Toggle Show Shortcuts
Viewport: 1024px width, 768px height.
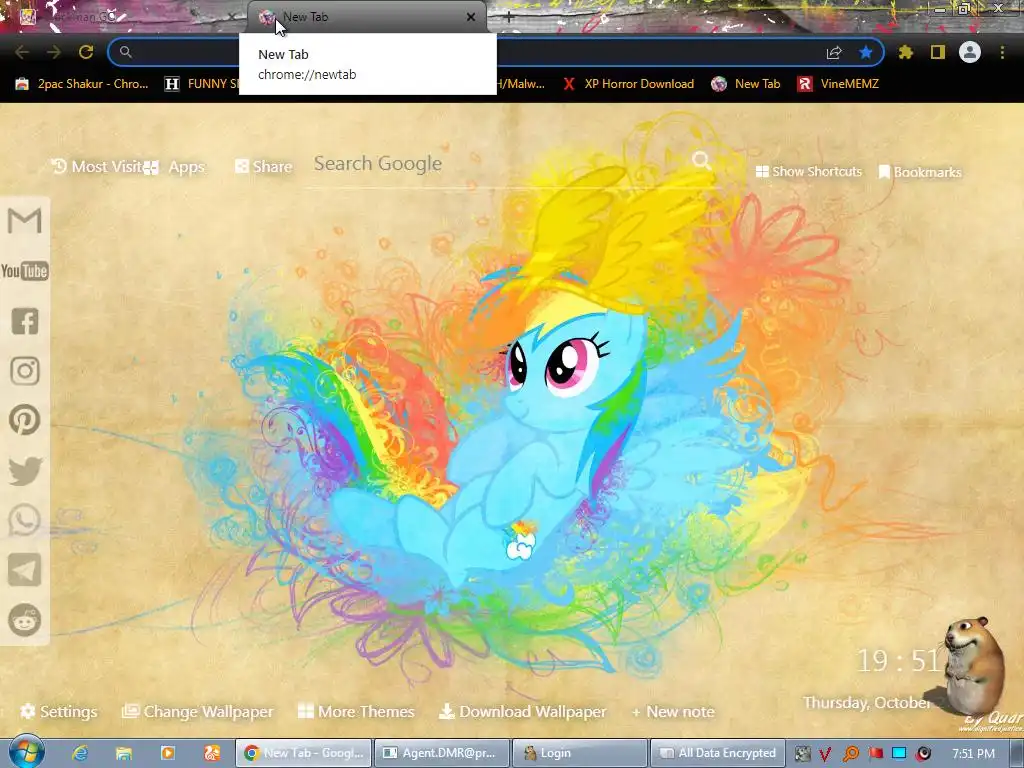[x=809, y=172]
